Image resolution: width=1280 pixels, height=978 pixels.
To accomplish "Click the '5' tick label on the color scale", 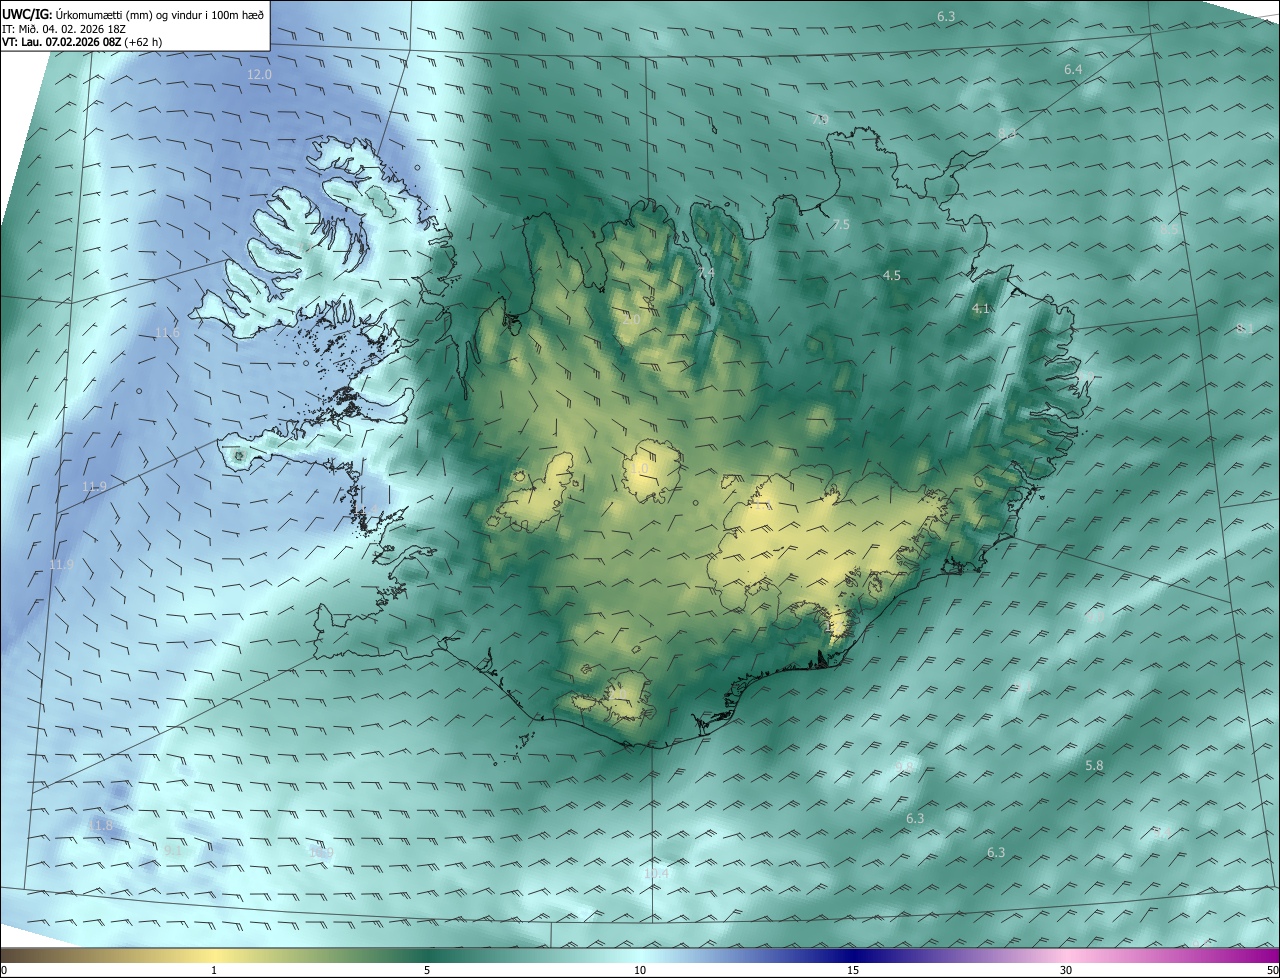I will [427, 970].
